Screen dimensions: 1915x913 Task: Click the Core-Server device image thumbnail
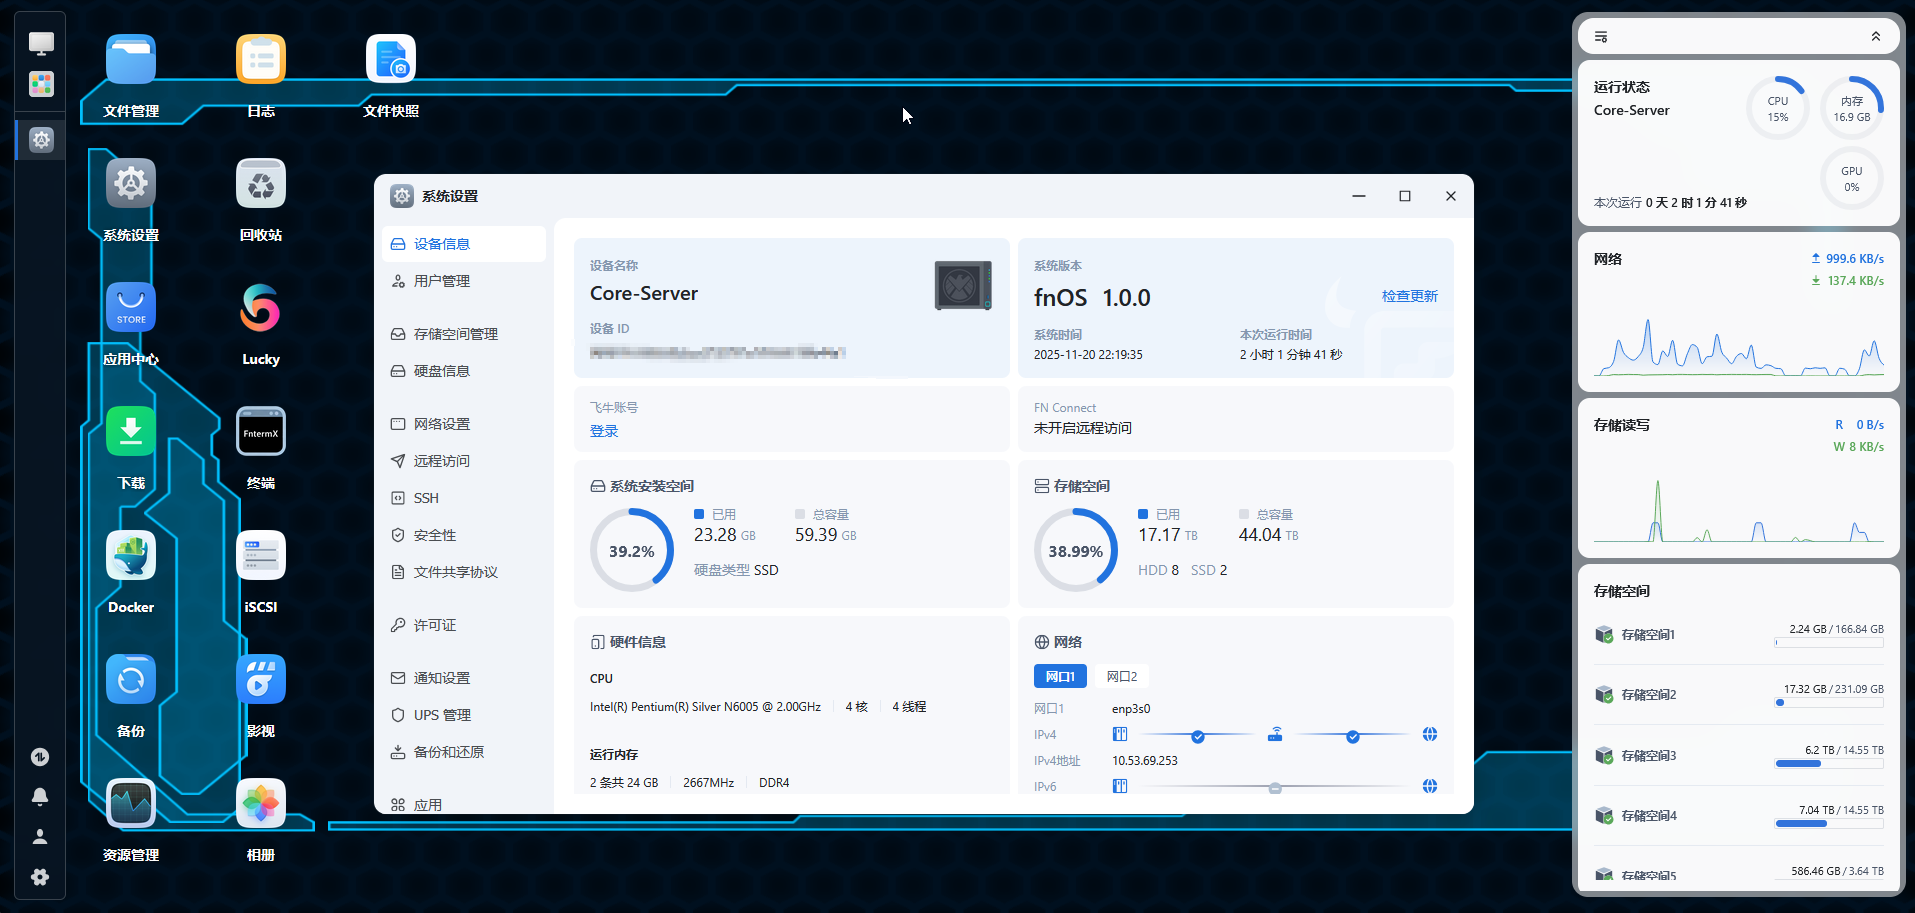(x=963, y=286)
